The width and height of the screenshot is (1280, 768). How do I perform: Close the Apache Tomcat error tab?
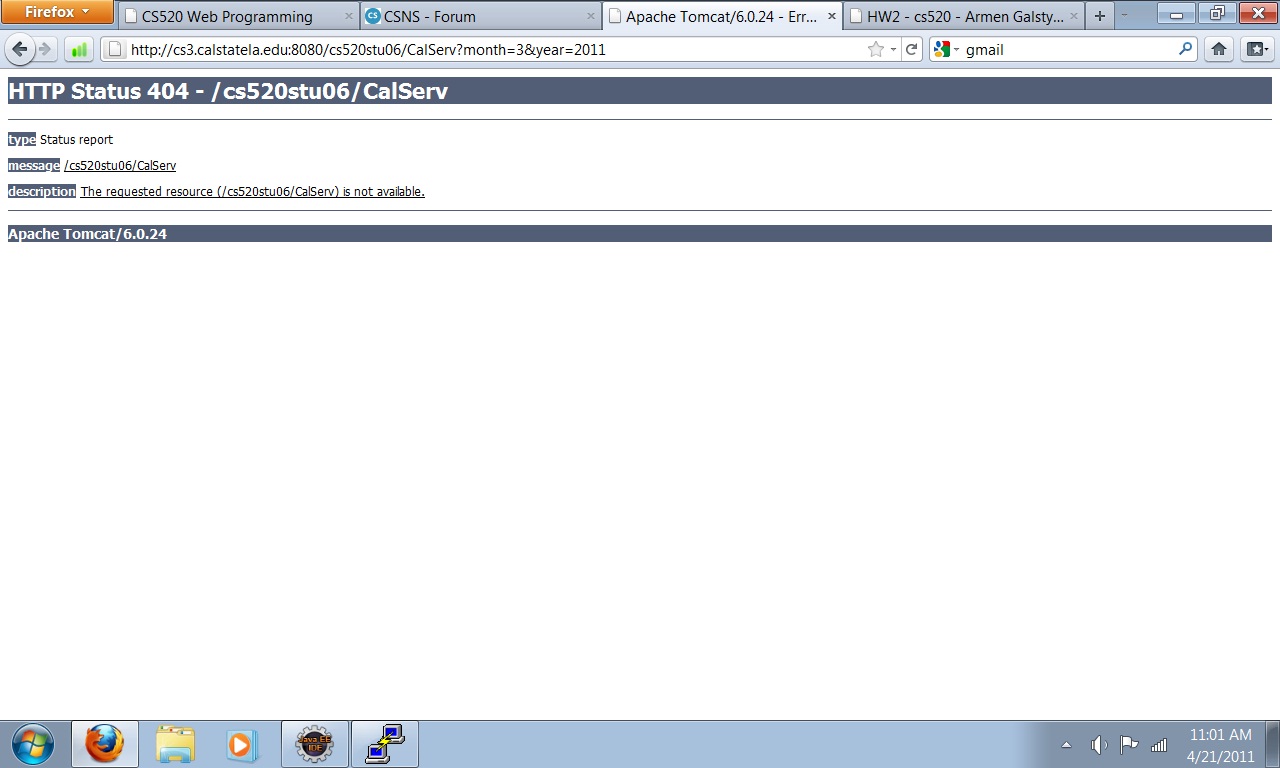tap(832, 16)
